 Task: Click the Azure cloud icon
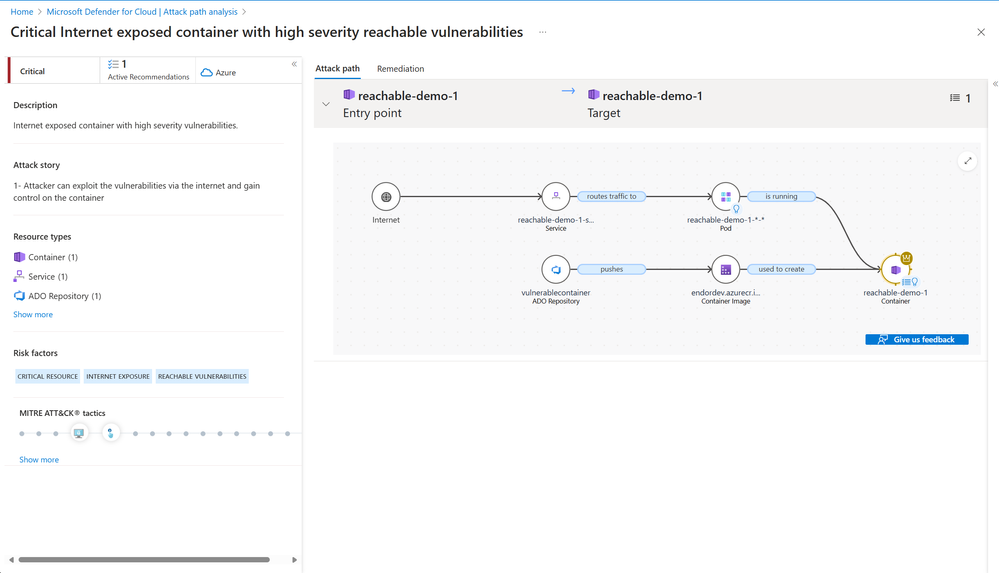click(x=206, y=73)
